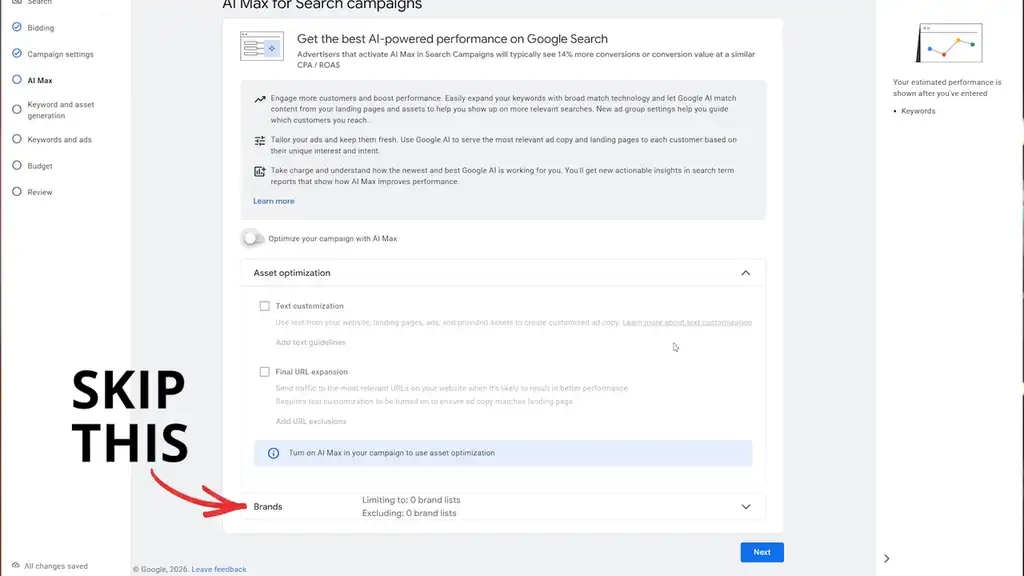Click the Keyword and asset generation circle icon

pos(17,109)
